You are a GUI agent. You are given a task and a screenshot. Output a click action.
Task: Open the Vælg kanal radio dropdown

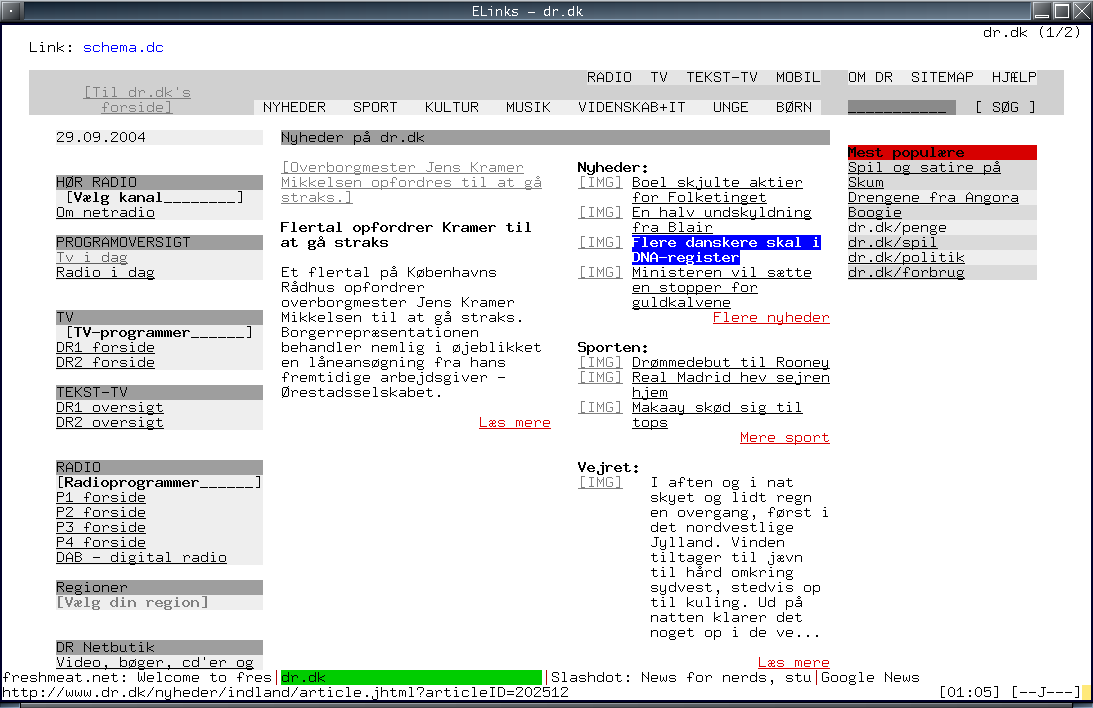tap(154, 198)
